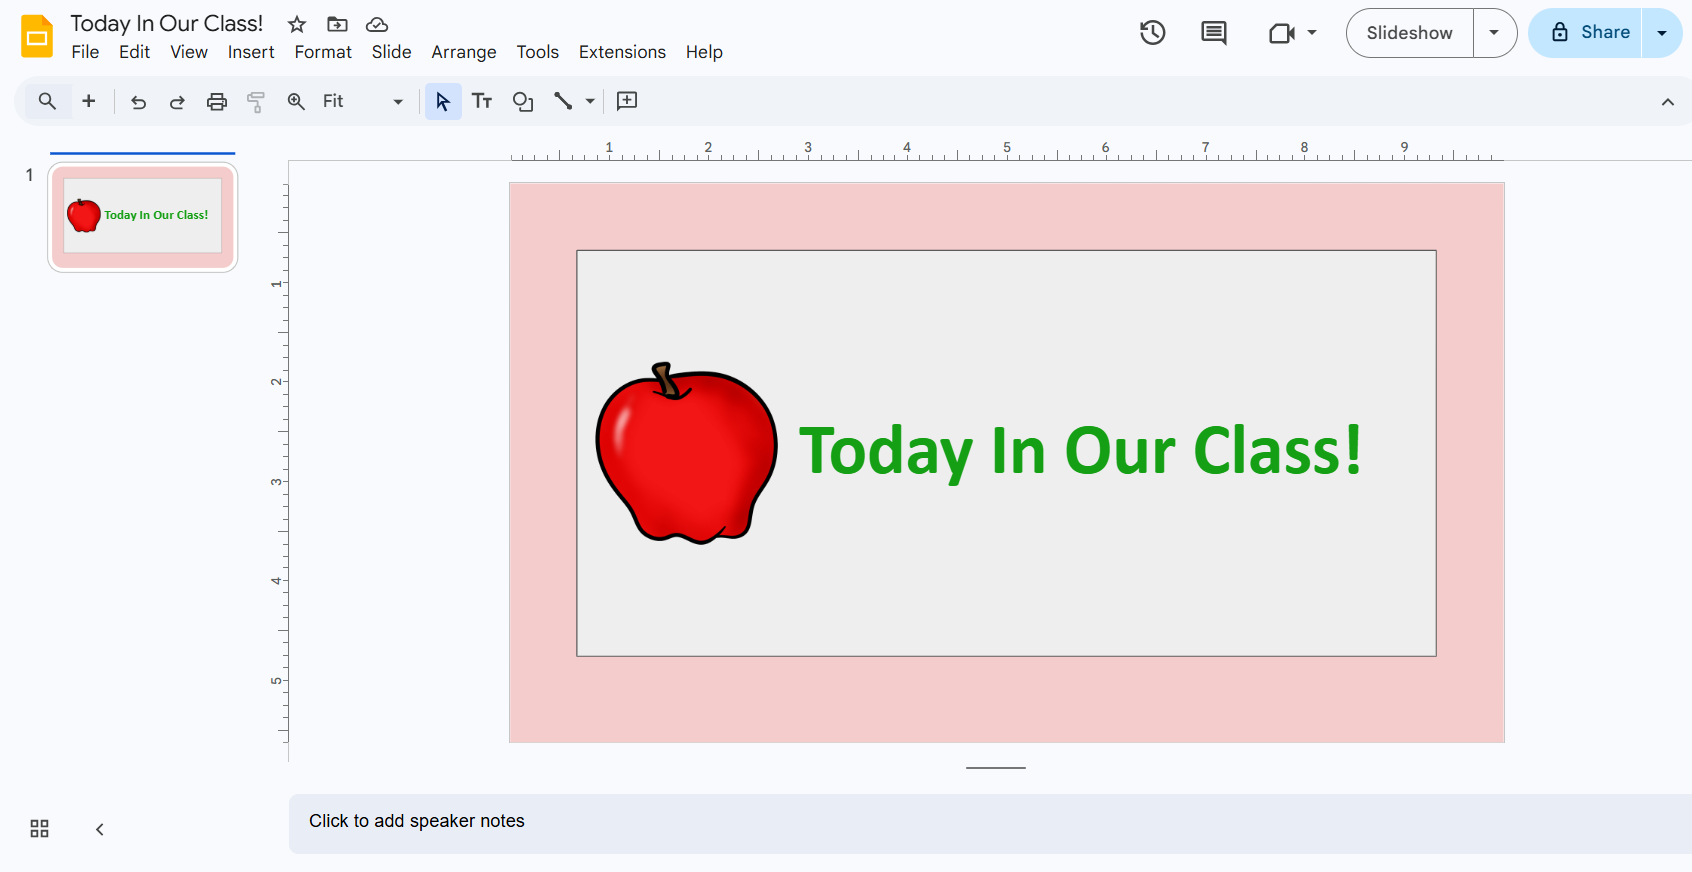Select the Text box tool

tap(482, 101)
